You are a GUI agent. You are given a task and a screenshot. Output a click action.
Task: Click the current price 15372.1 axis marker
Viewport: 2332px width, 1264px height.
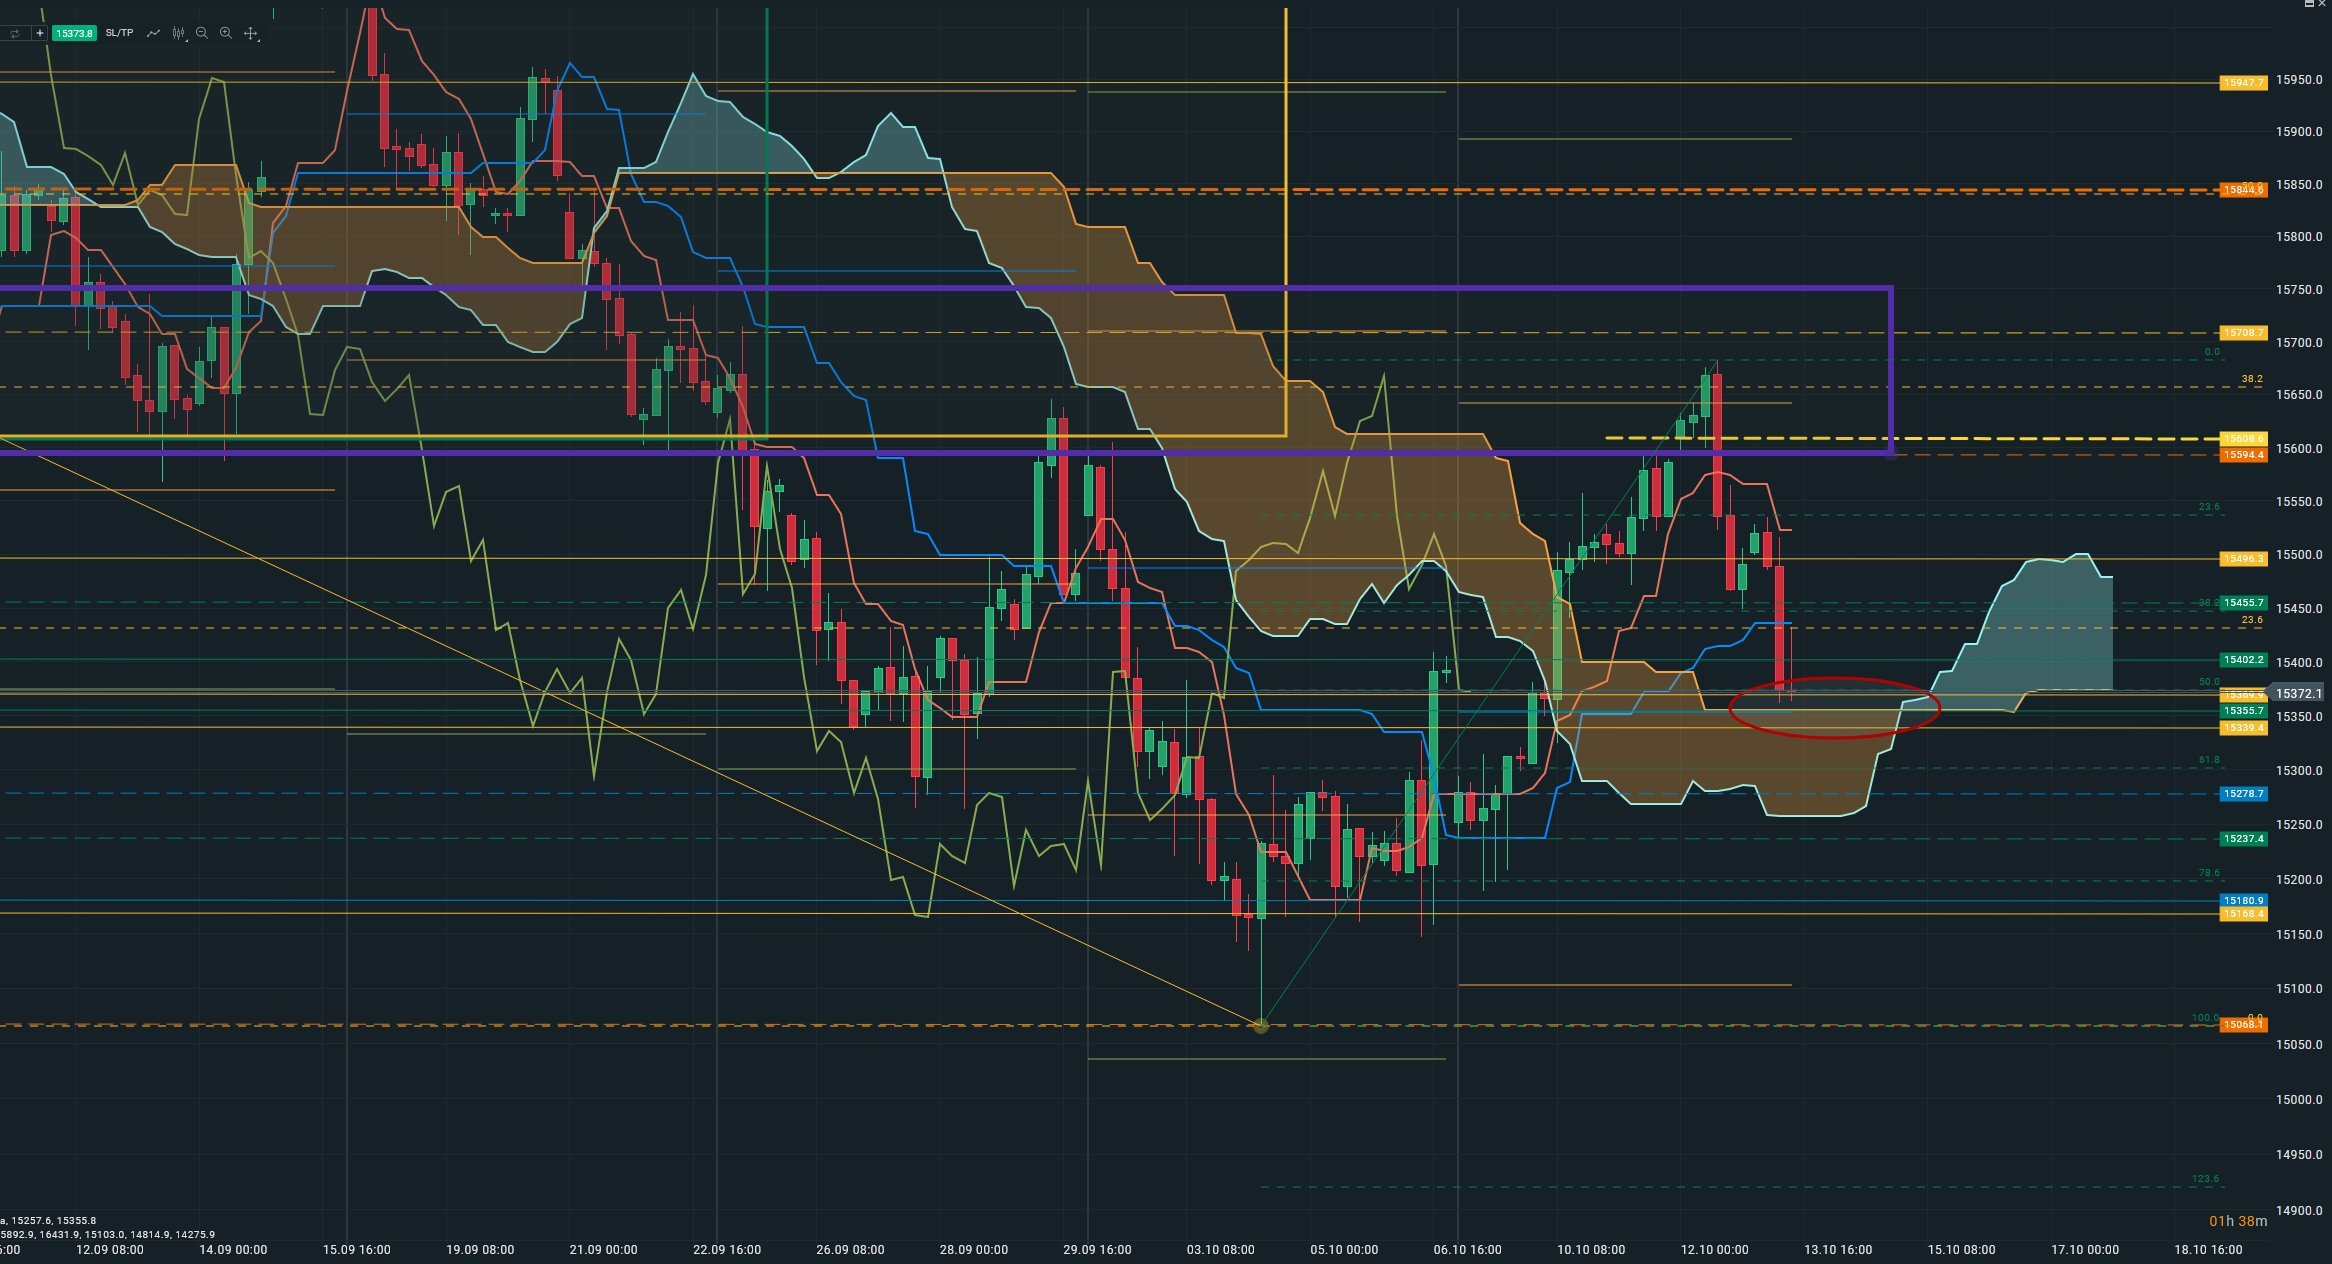pos(2297,693)
